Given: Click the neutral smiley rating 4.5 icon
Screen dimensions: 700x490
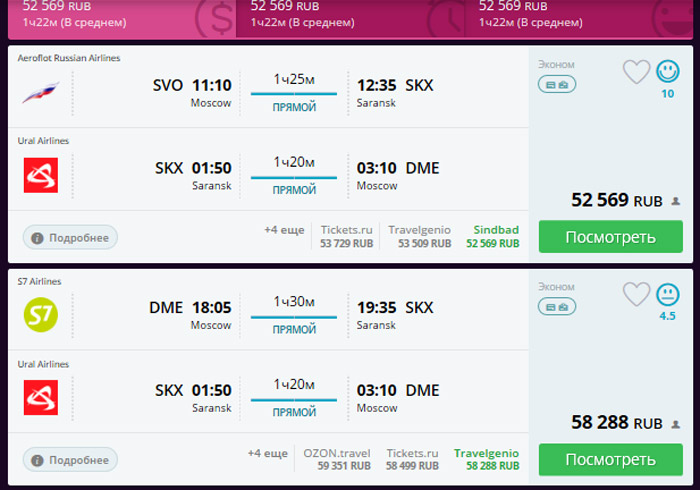Looking at the screenshot, I should pyautogui.click(x=667, y=294).
